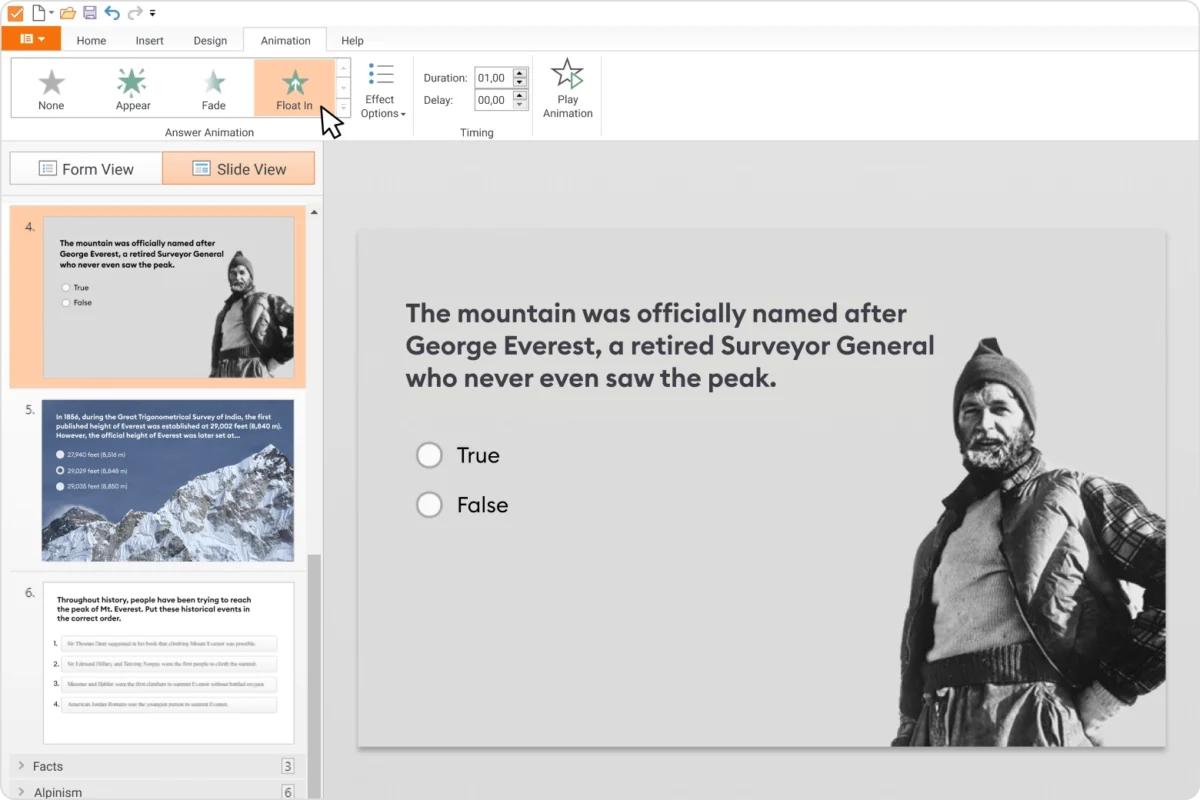Select the Animation tab
The height and width of the screenshot is (800, 1200).
click(286, 41)
